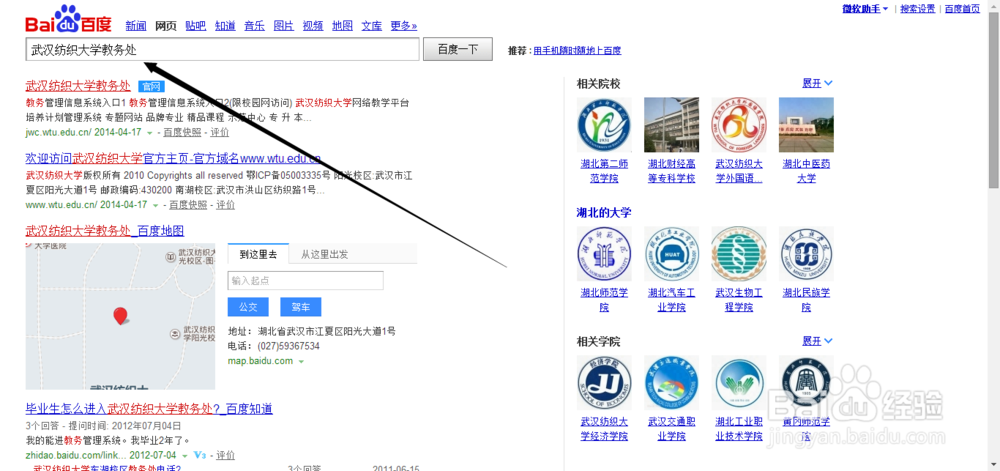Switch to 地图 search category
The width and height of the screenshot is (1000, 471).
342,26
